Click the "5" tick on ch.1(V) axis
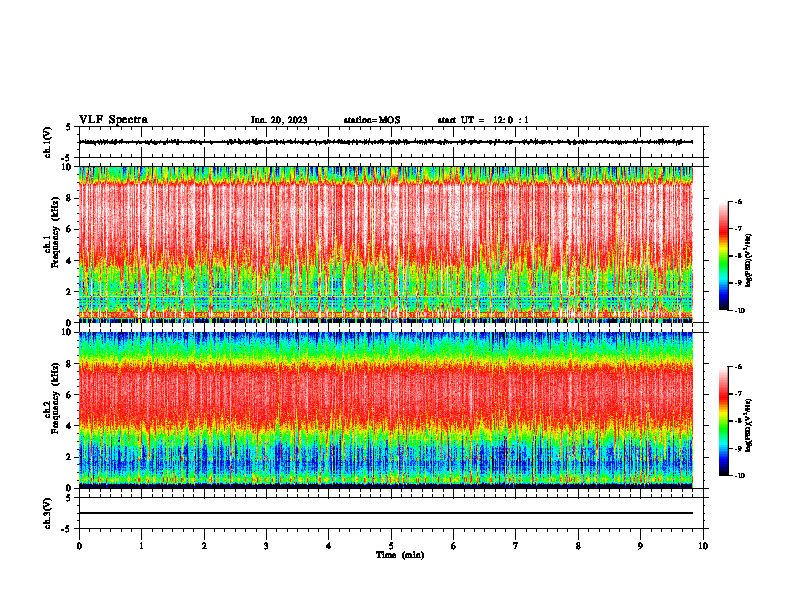The width and height of the screenshot is (792, 612). [68, 128]
